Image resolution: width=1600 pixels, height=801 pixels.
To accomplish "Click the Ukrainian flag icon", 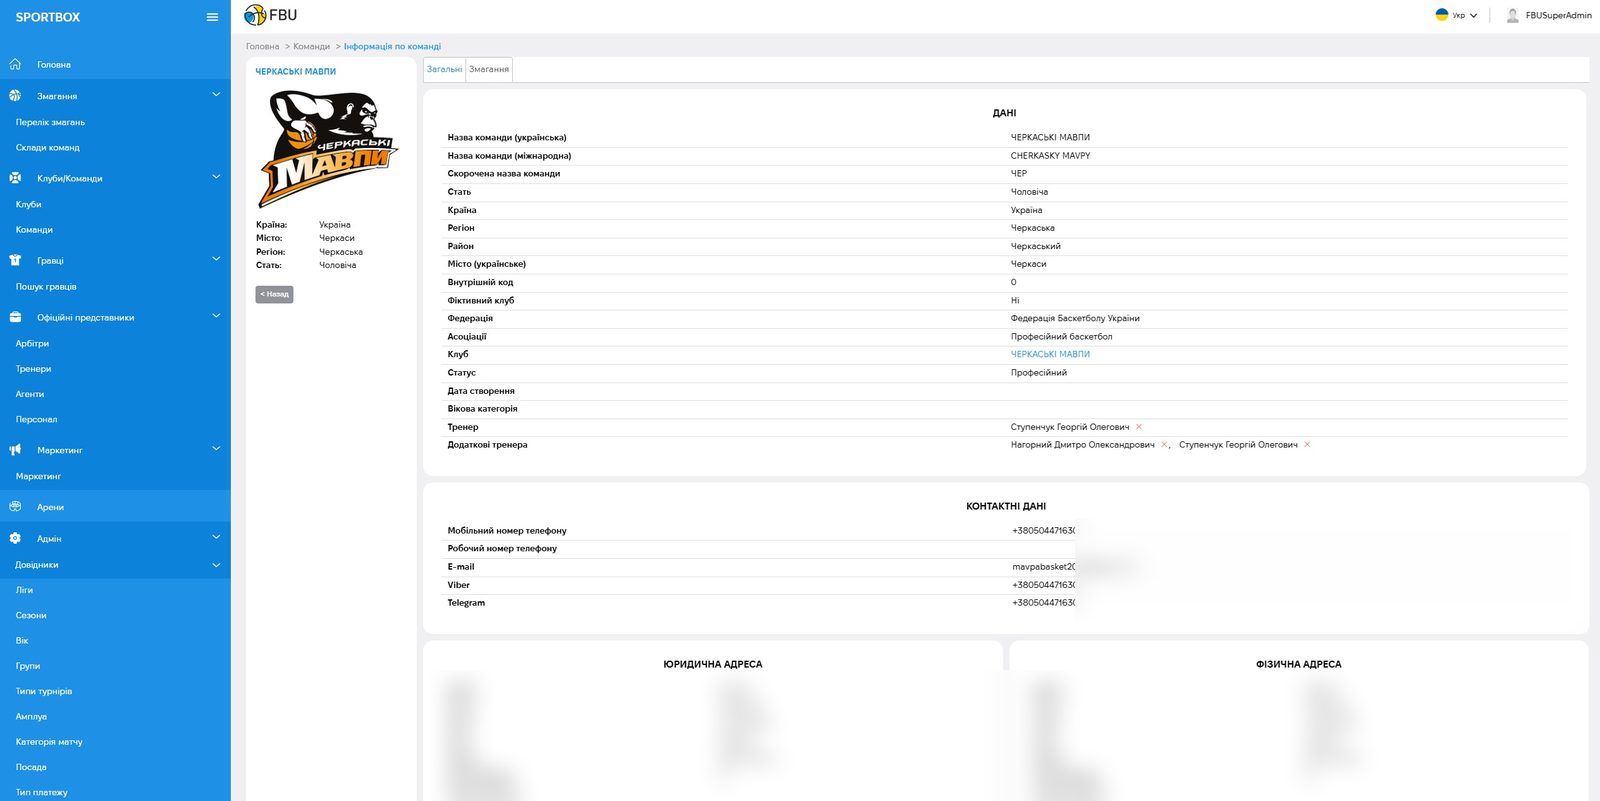I will (1442, 15).
